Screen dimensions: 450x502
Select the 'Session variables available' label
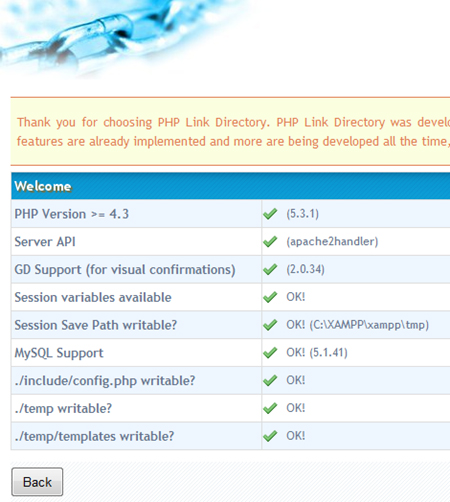pyautogui.click(x=93, y=297)
